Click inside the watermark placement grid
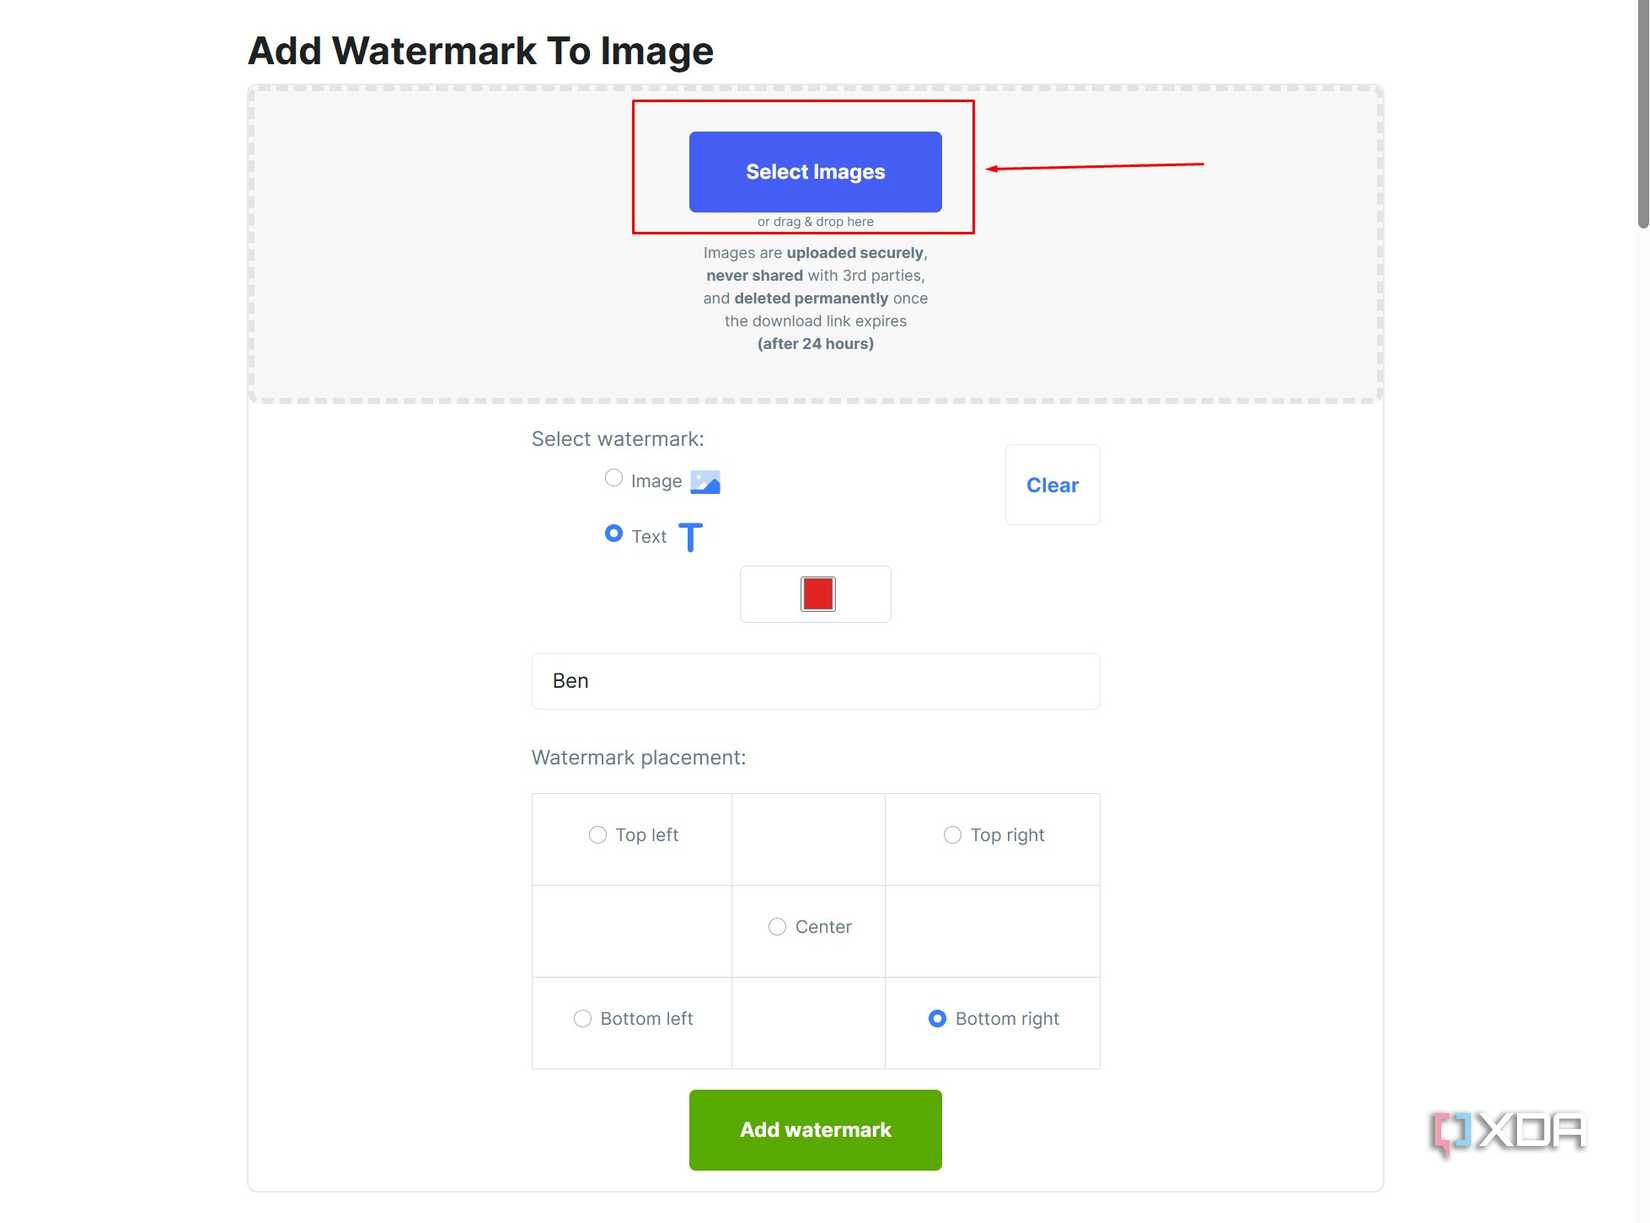The image size is (1650, 1223). tap(815, 930)
